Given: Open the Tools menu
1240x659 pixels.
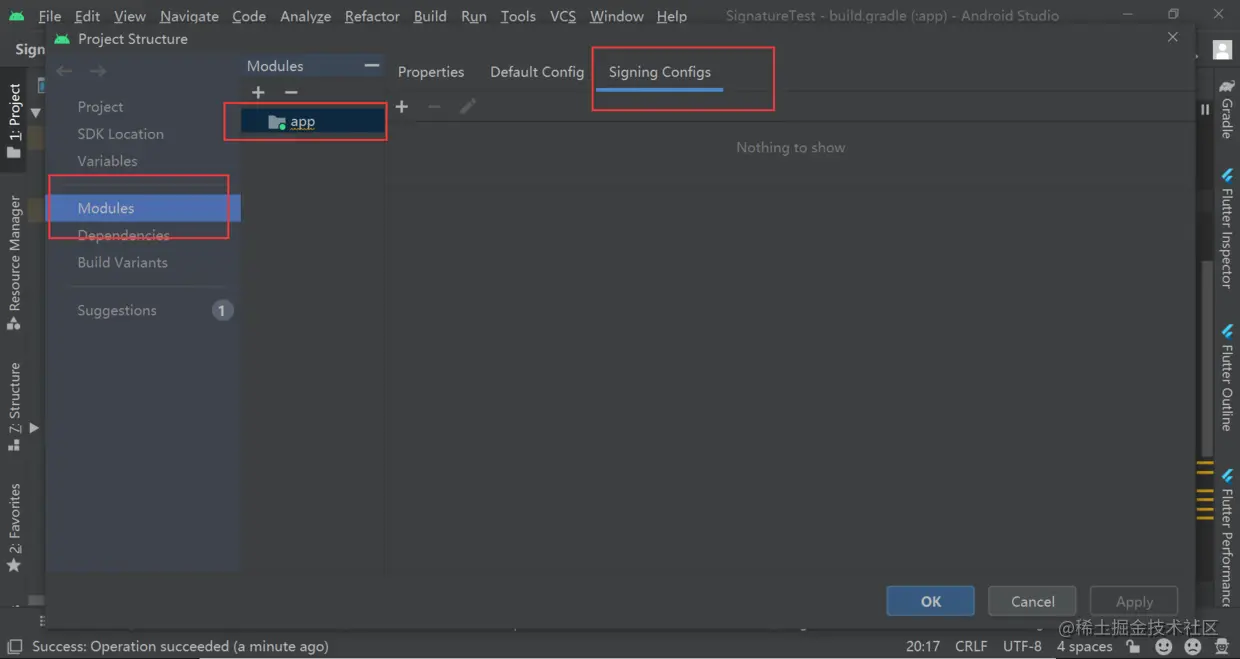Looking at the screenshot, I should (x=518, y=16).
